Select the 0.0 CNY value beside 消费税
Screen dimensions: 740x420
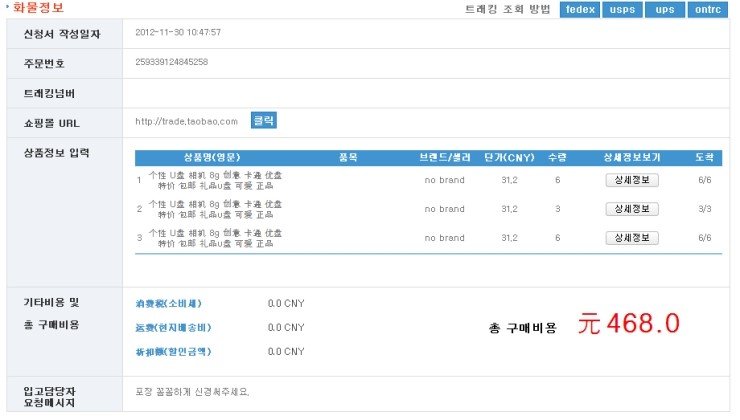pos(286,303)
